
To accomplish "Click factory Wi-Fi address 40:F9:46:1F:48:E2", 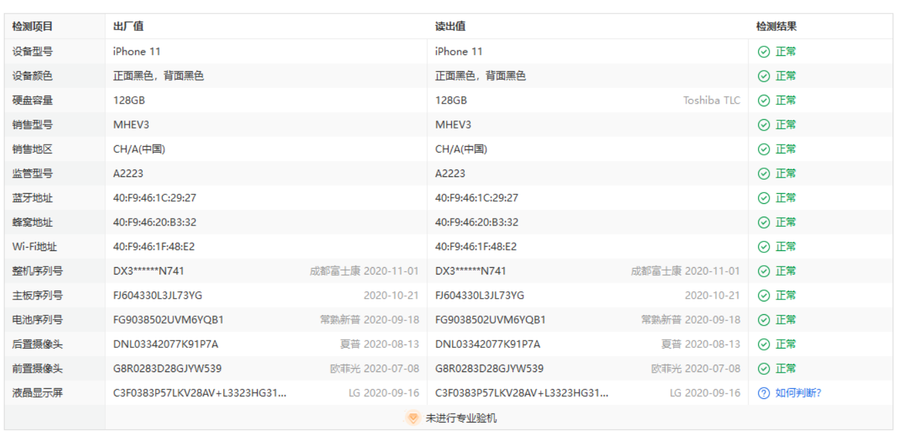I will coord(154,247).
